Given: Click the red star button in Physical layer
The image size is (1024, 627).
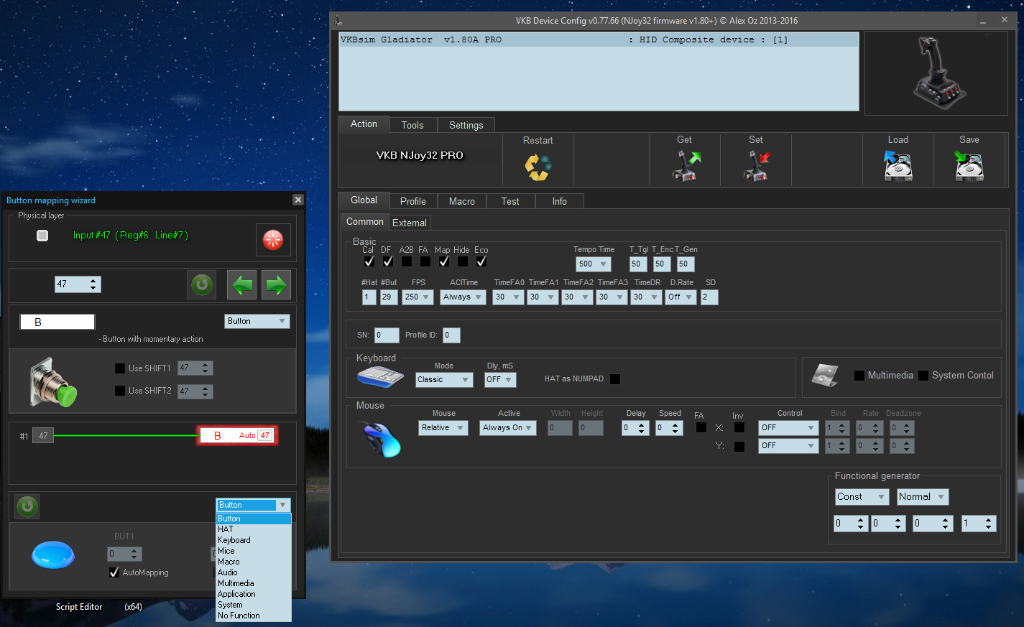Looking at the screenshot, I should tap(272, 240).
